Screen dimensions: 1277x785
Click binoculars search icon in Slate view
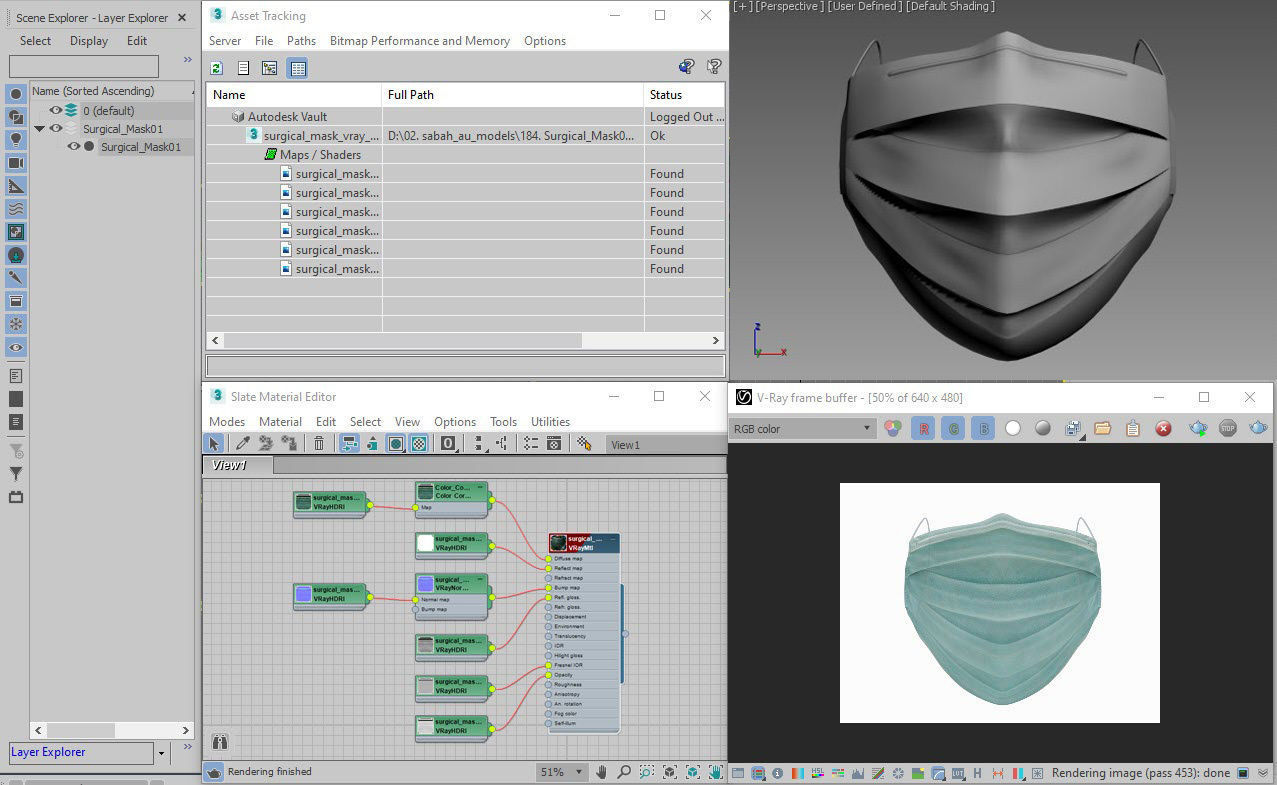pyautogui.click(x=220, y=742)
